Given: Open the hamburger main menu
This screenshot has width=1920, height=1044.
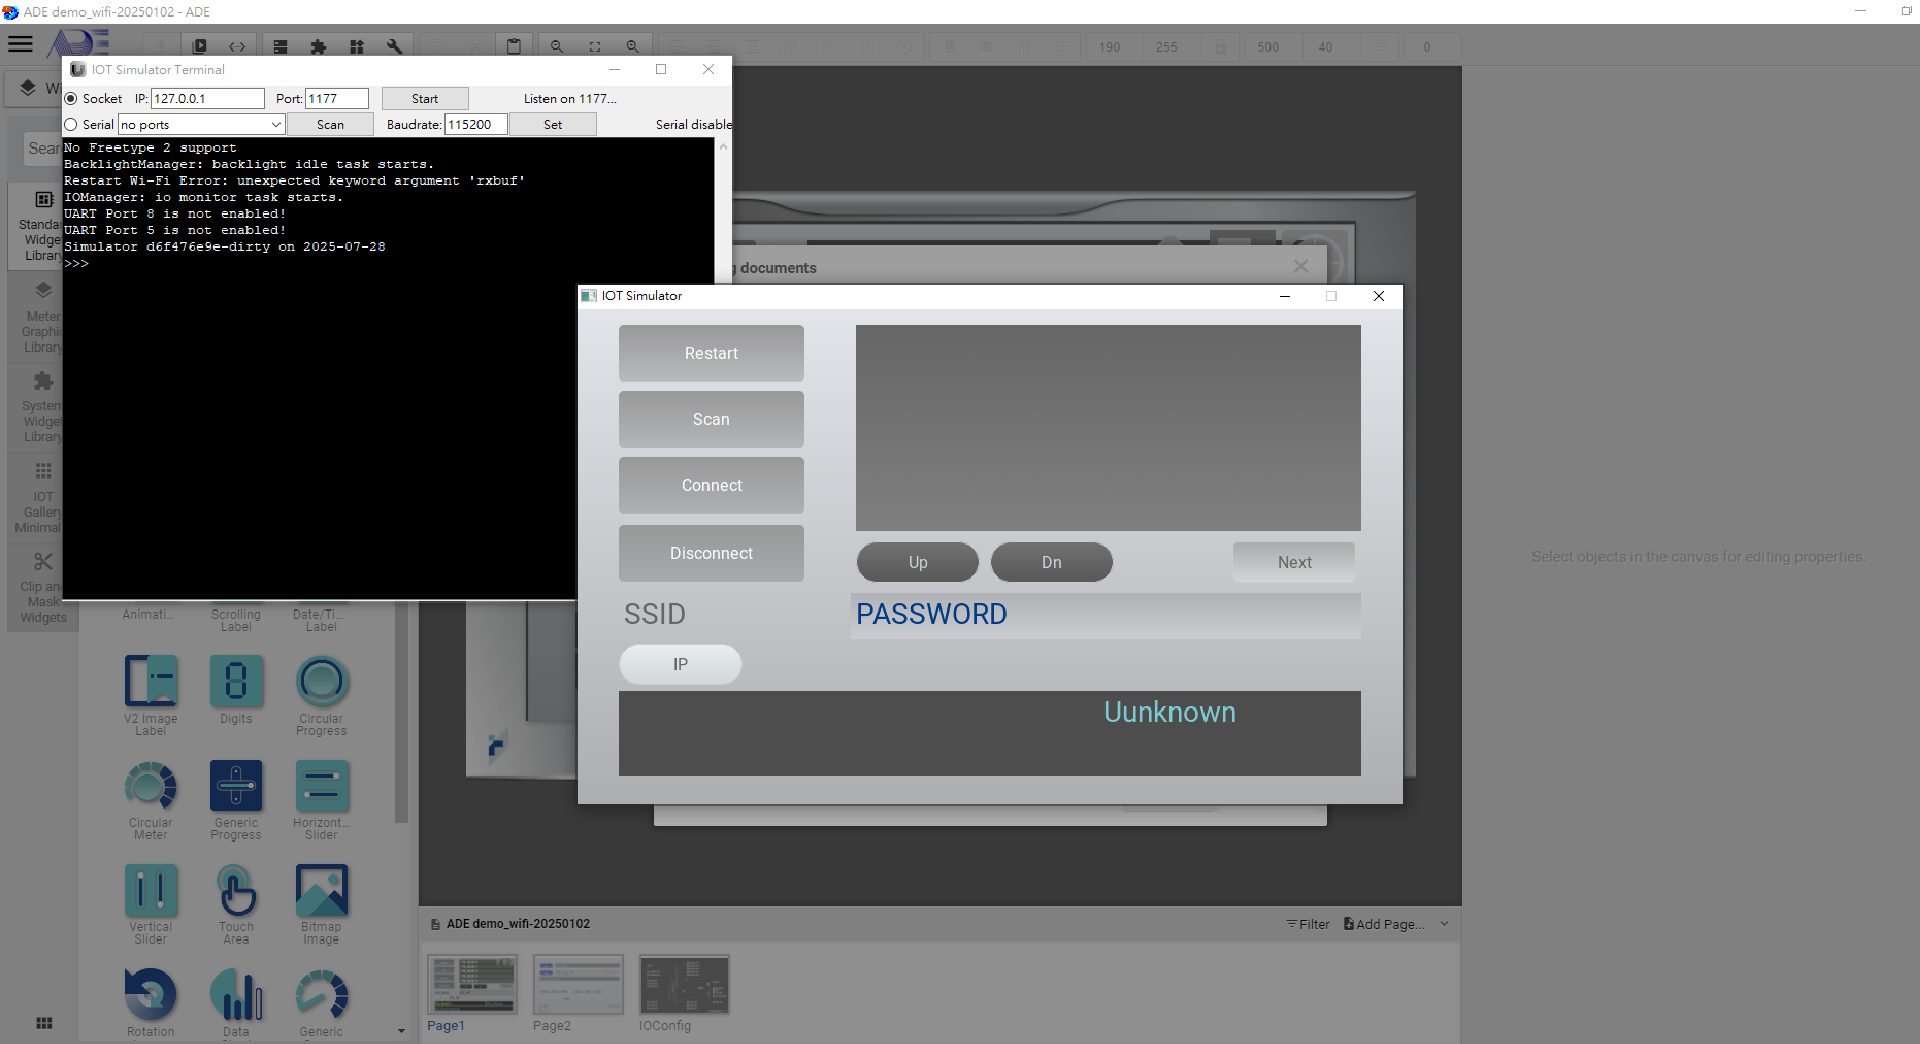Looking at the screenshot, I should pos(20,44).
